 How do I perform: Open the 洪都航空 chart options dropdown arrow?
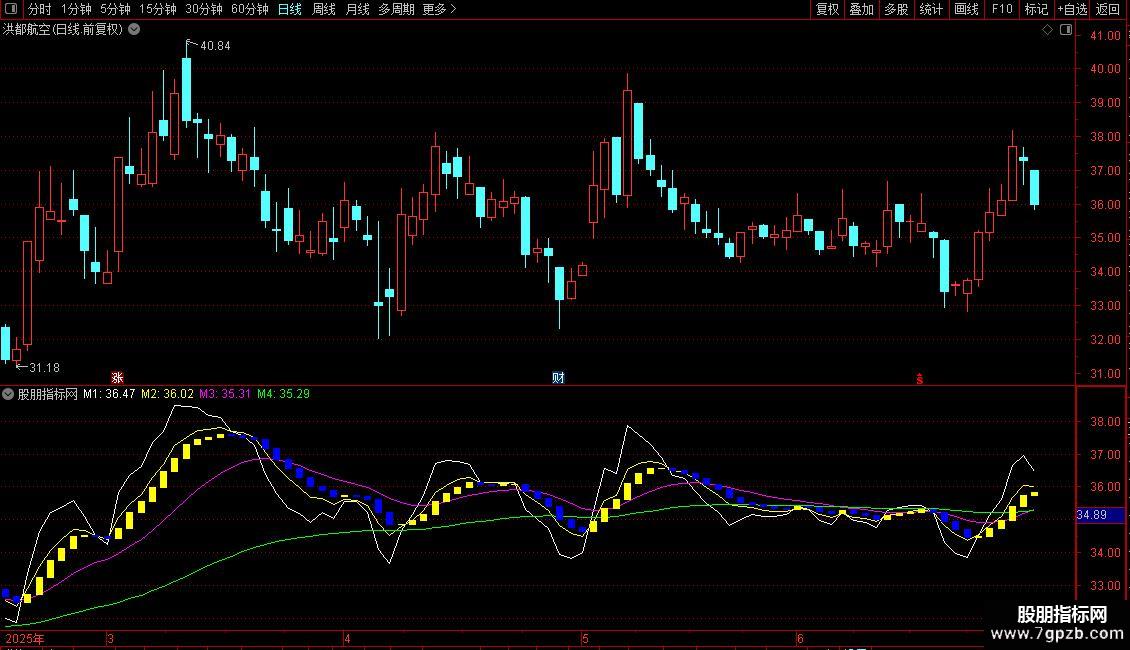(x=134, y=30)
